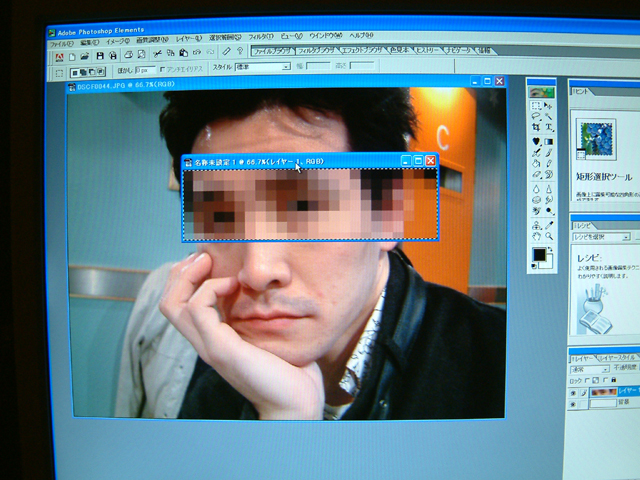640x480 pixels.
Task: Open the 選択範囲 menu
Action: pos(225,38)
